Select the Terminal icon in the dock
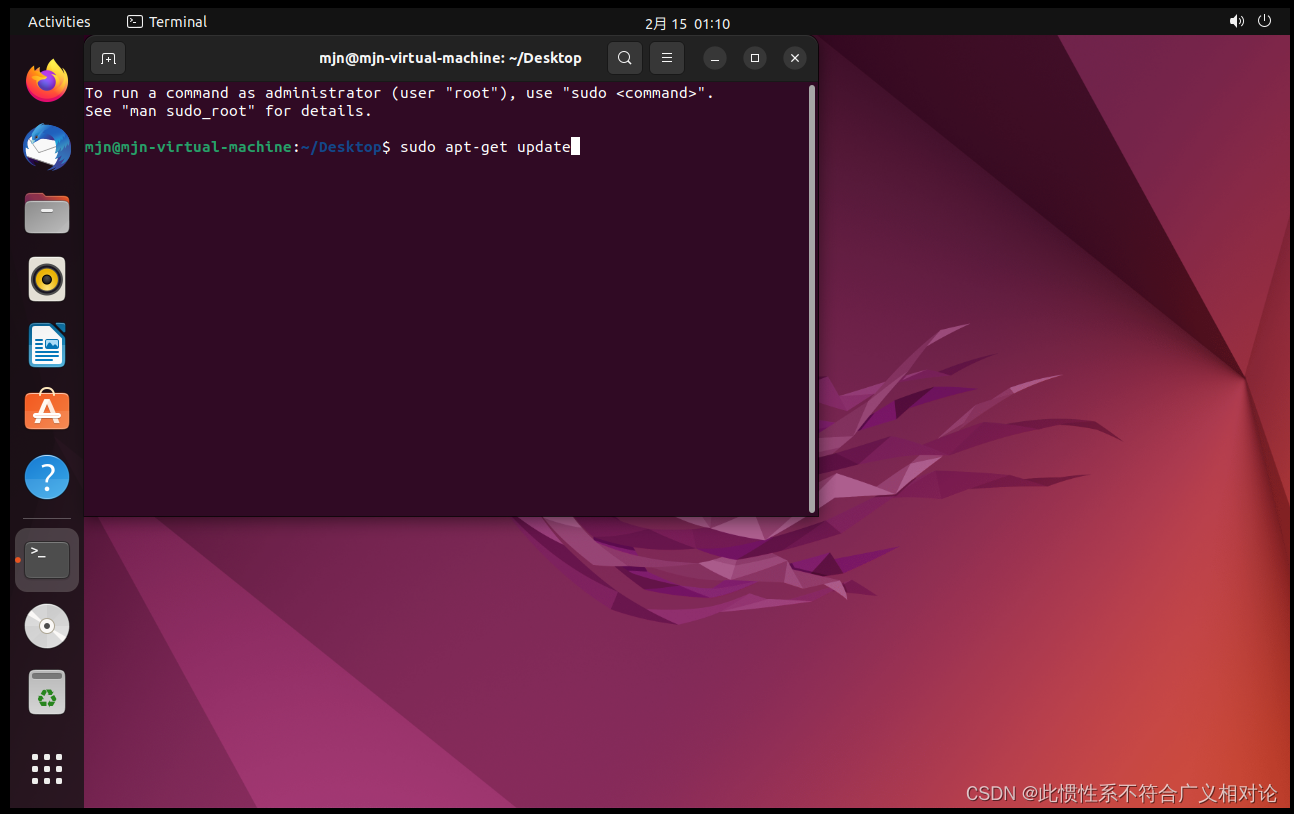 pyautogui.click(x=46, y=559)
